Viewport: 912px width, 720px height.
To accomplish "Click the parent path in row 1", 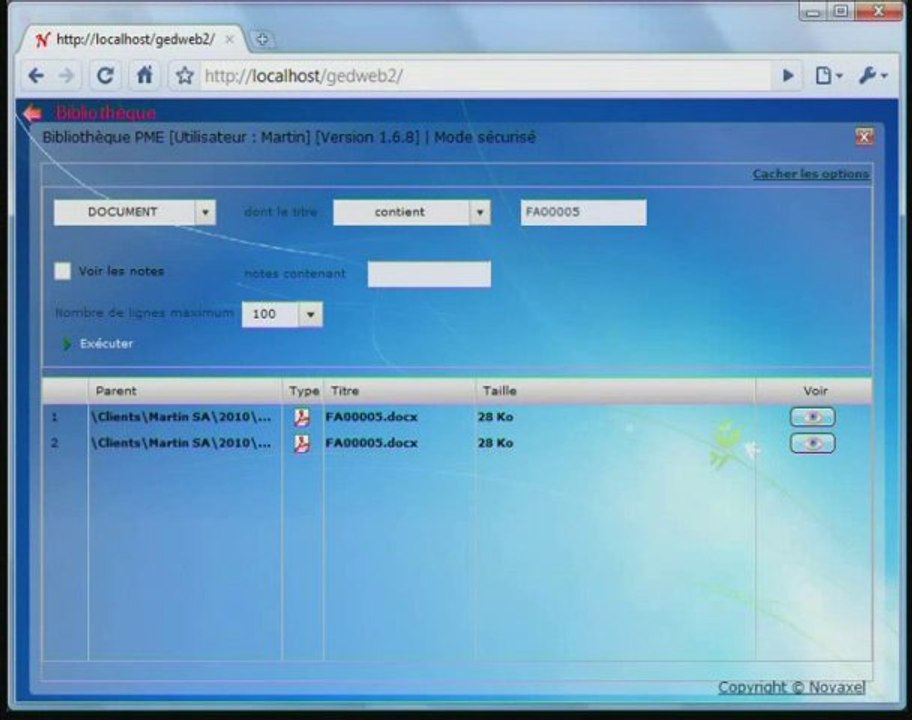I will coord(181,417).
